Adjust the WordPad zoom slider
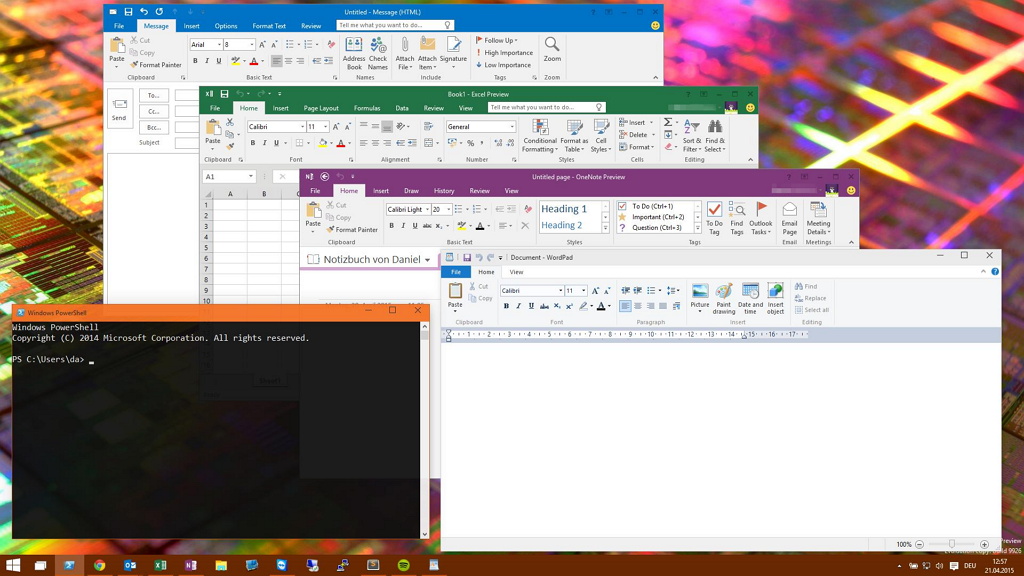Image resolution: width=1024 pixels, height=576 pixels. 952,544
